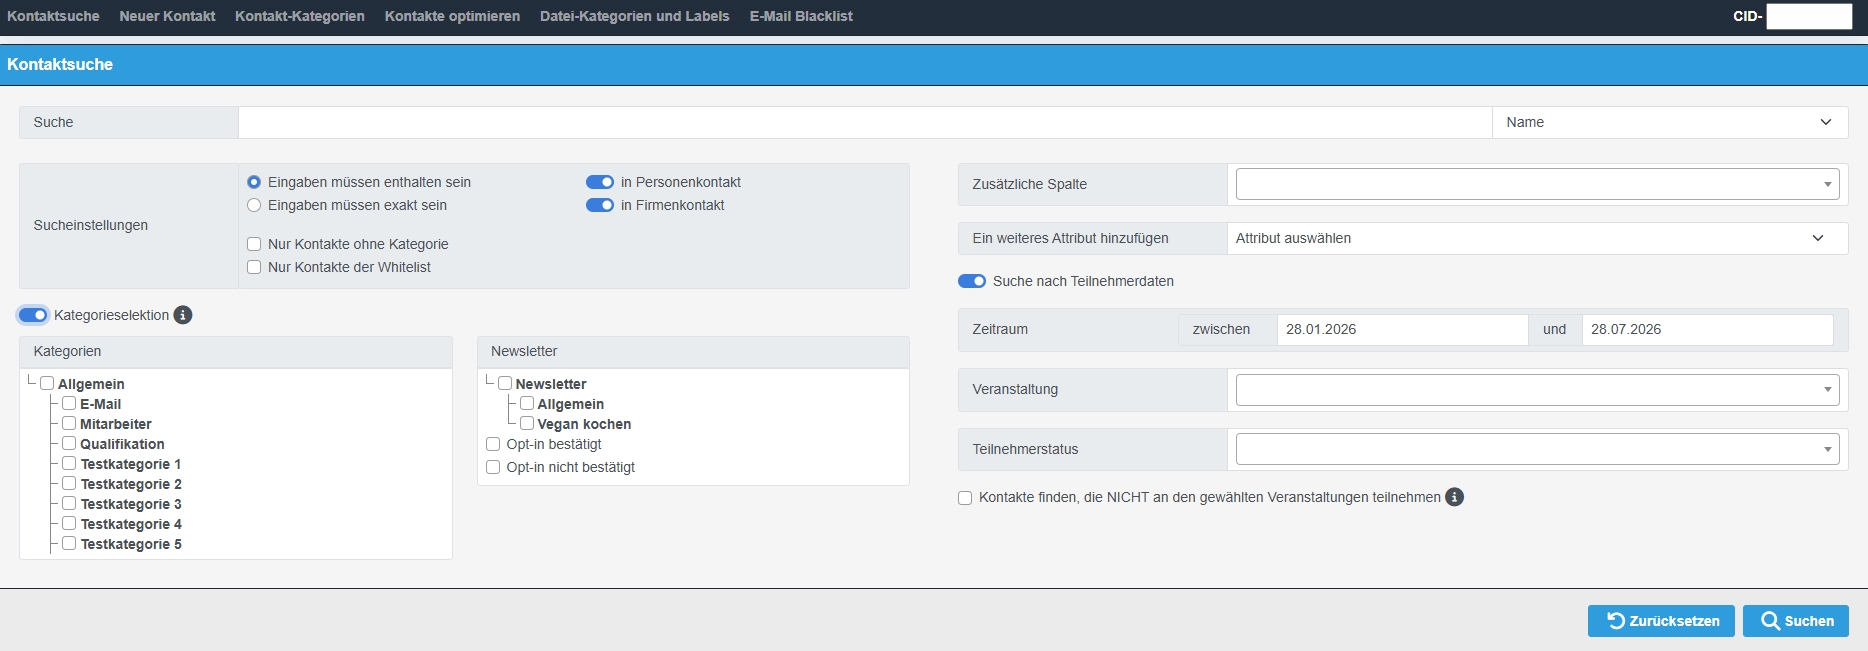Image resolution: width=1868 pixels, height=651 pixels.
Task: Click the info icon beside Kategorieselektion
Action: point(183,315)
